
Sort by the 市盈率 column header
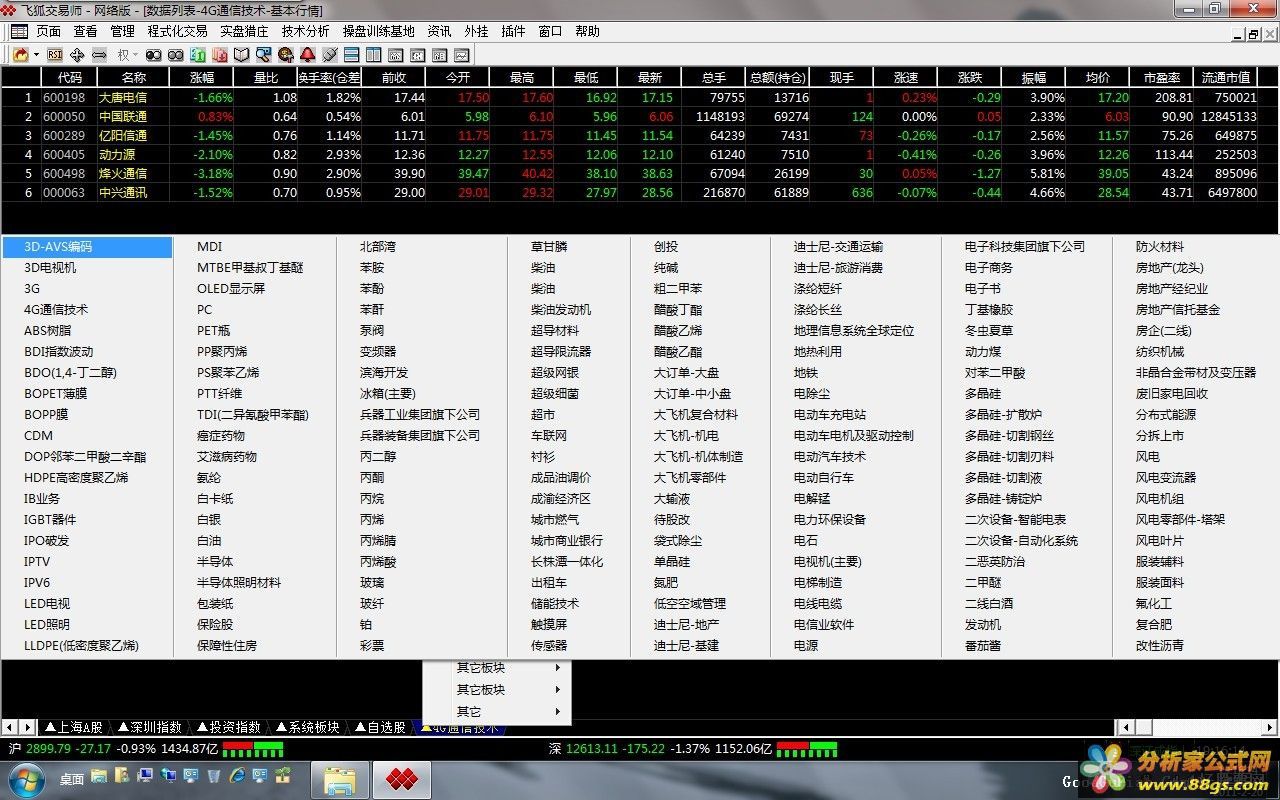tap(1162, 77)
